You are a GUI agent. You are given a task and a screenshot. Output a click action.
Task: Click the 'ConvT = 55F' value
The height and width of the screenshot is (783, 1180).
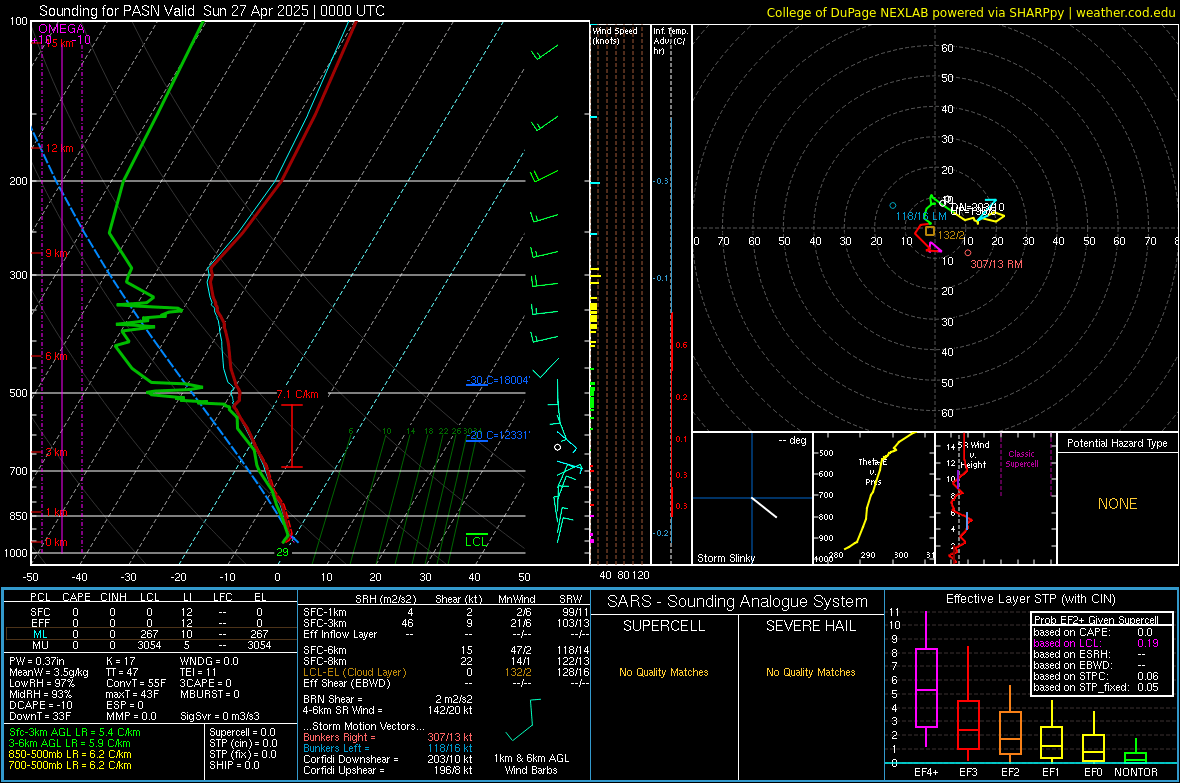[135, 683]
